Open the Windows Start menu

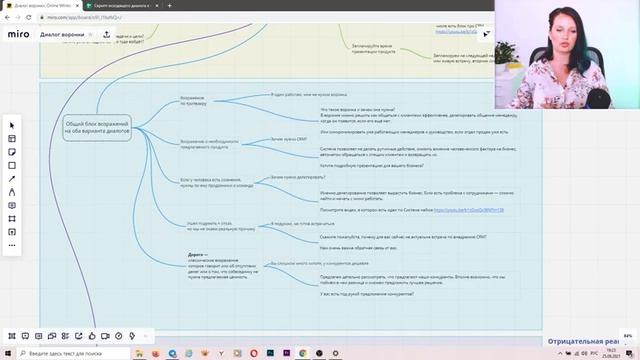(8, 353)
